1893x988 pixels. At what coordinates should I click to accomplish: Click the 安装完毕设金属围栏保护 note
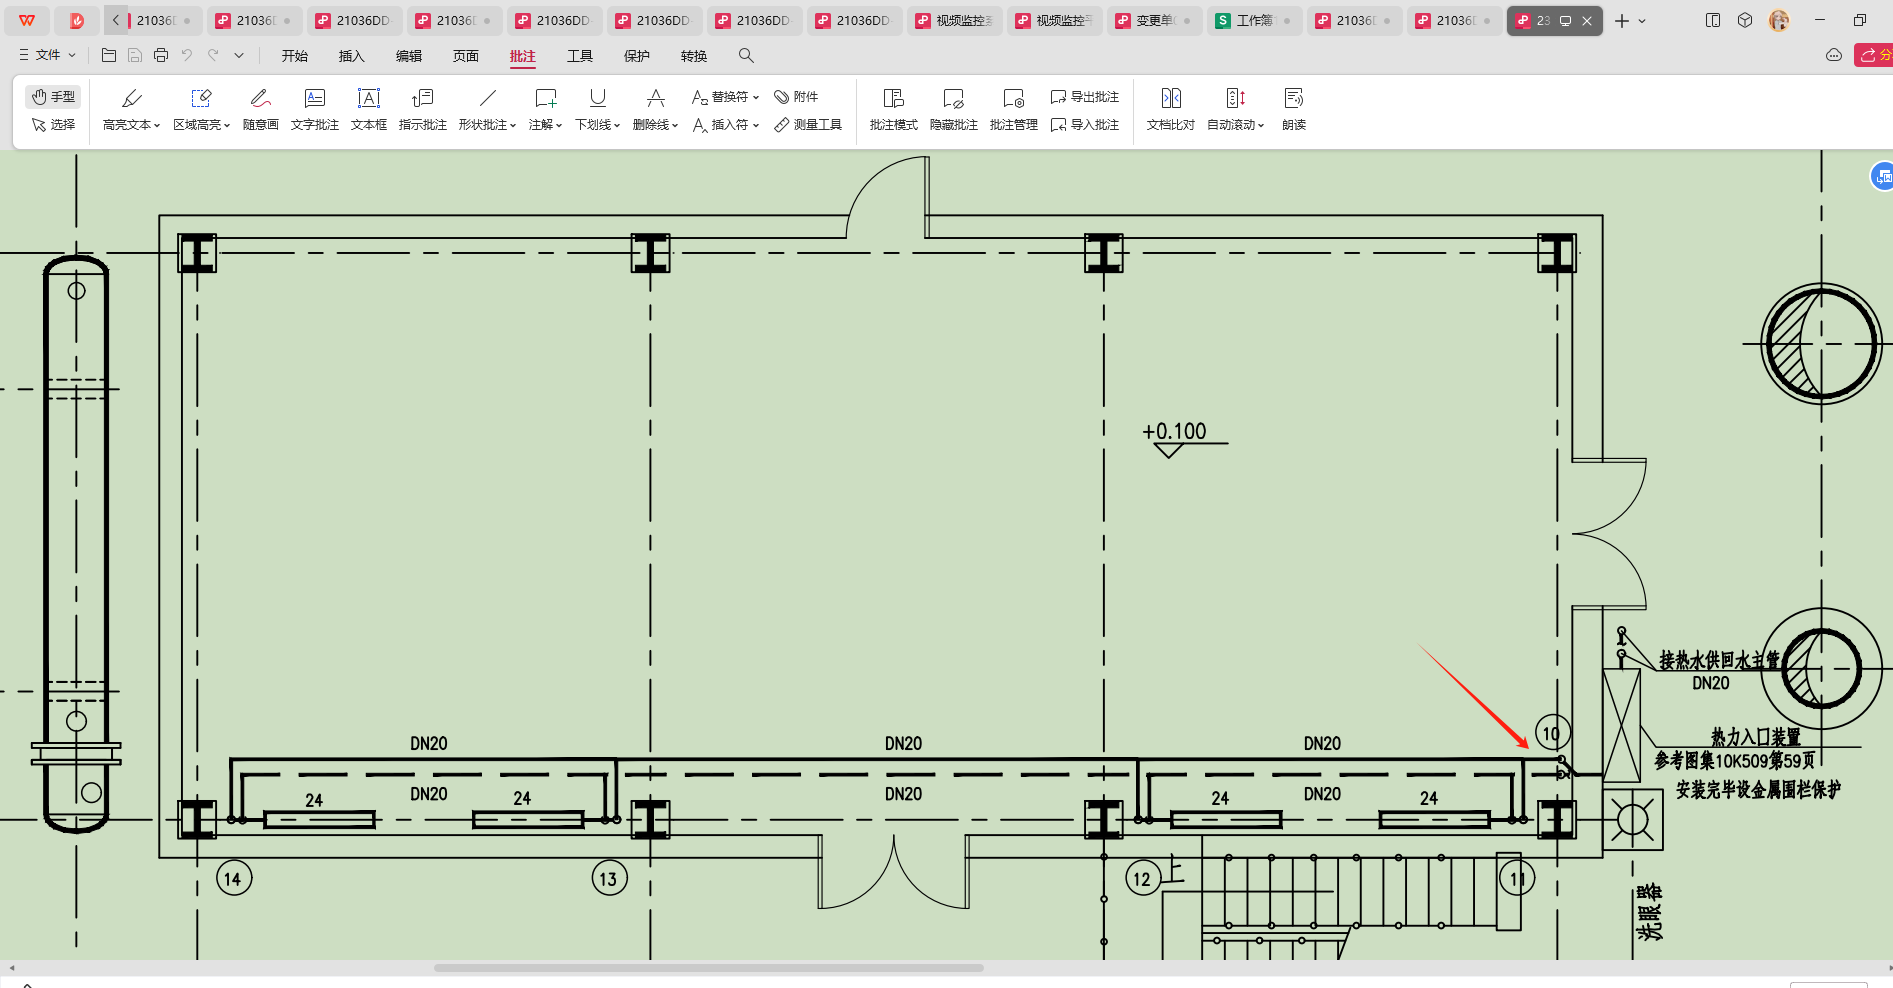click(1758, 790)
